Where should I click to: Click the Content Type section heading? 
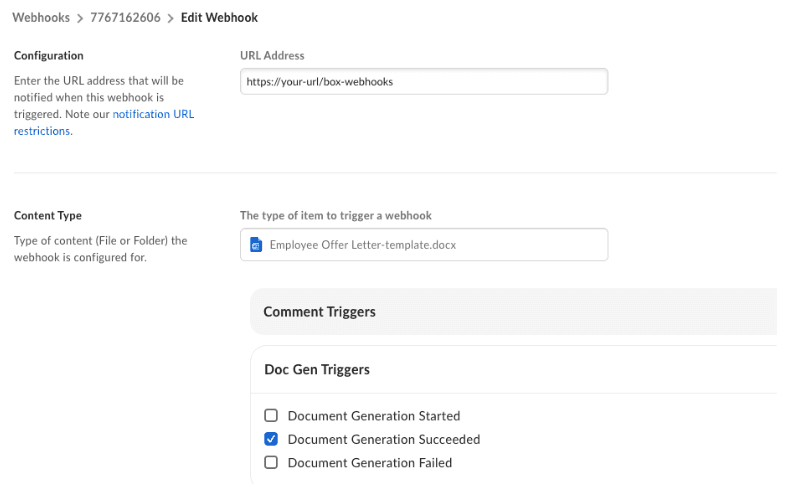click(48, 215)
